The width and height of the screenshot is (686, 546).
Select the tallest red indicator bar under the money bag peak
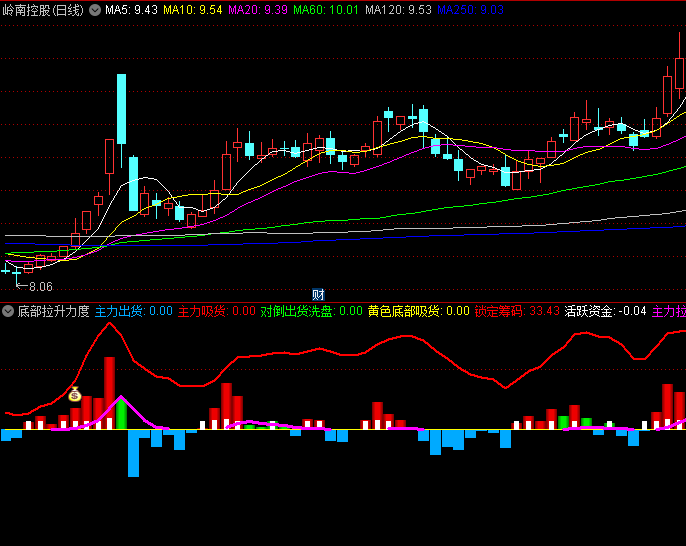109,393
